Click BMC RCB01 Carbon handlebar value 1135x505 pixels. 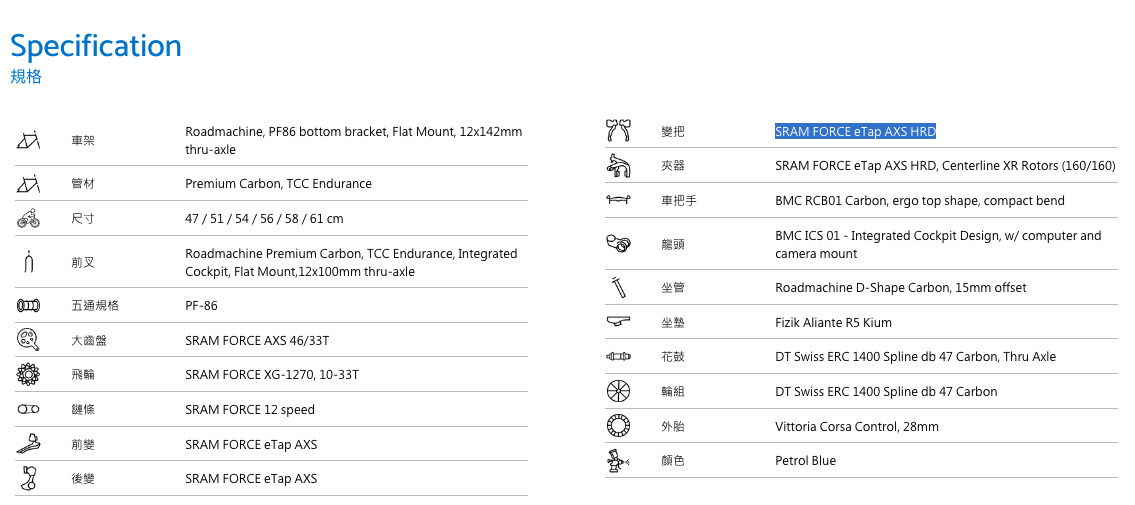(920, 200)
